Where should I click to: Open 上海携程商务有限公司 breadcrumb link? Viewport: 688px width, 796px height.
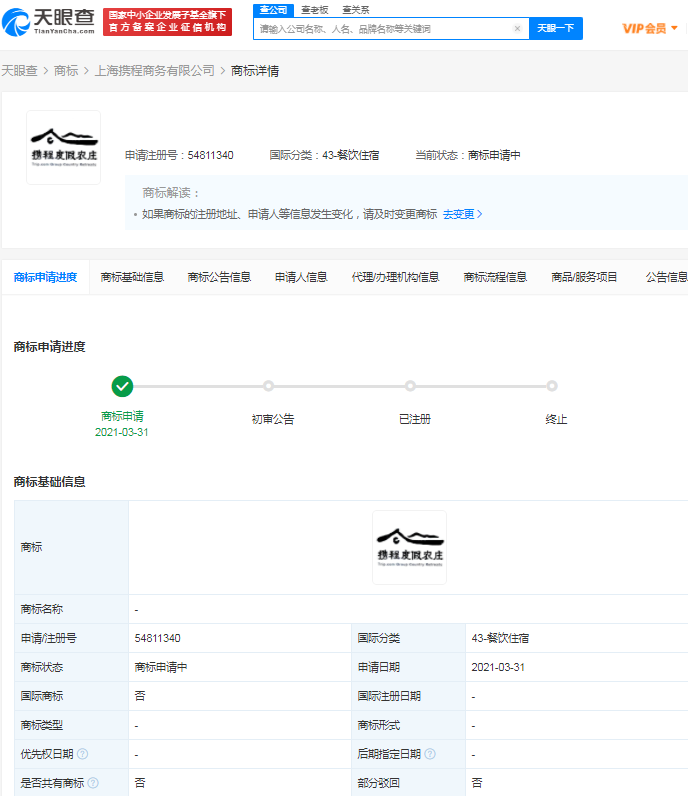click(154, 71)
